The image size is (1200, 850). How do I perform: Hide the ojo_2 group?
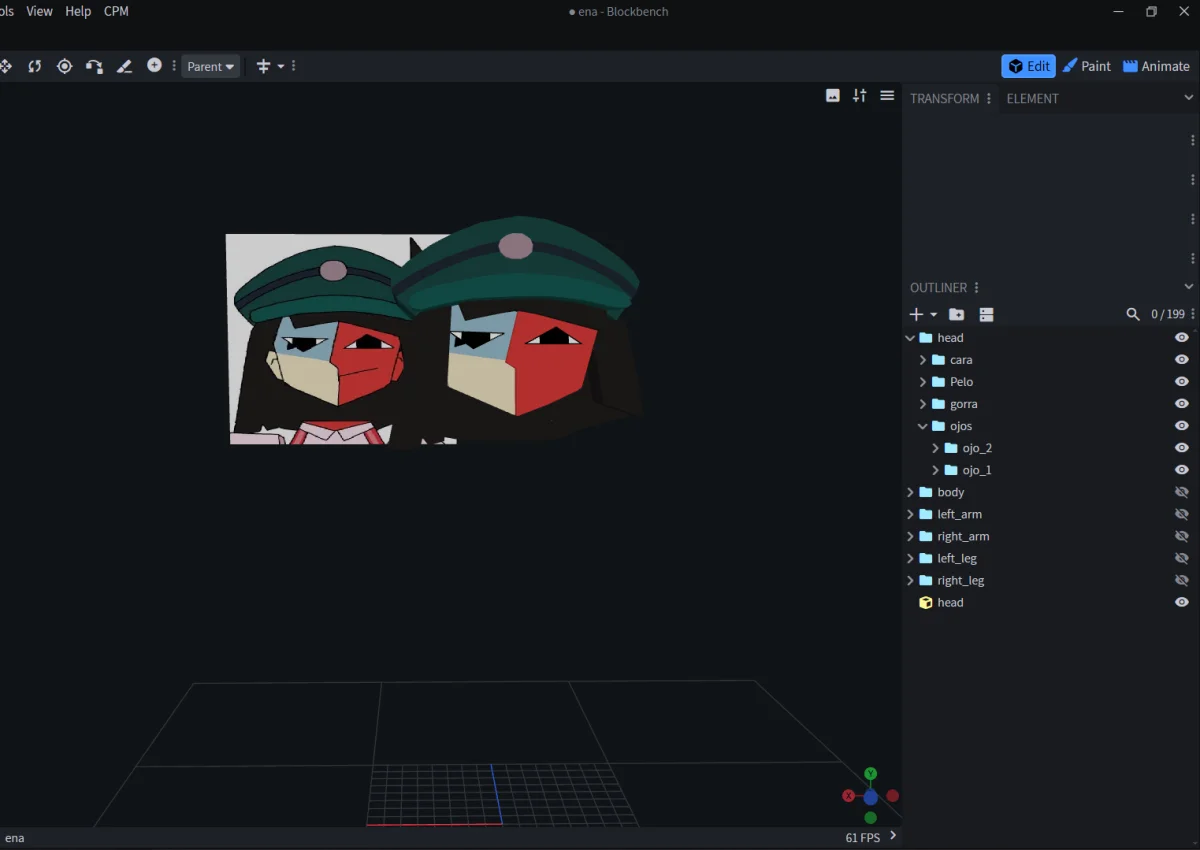pos(1182,448)
